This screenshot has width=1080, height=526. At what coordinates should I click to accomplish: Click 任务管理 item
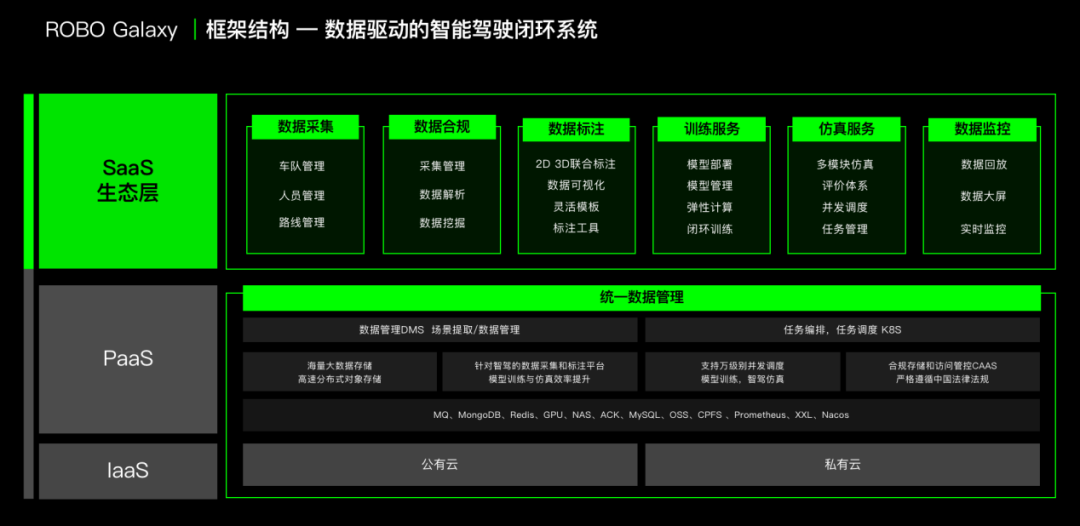coord(845,229)
